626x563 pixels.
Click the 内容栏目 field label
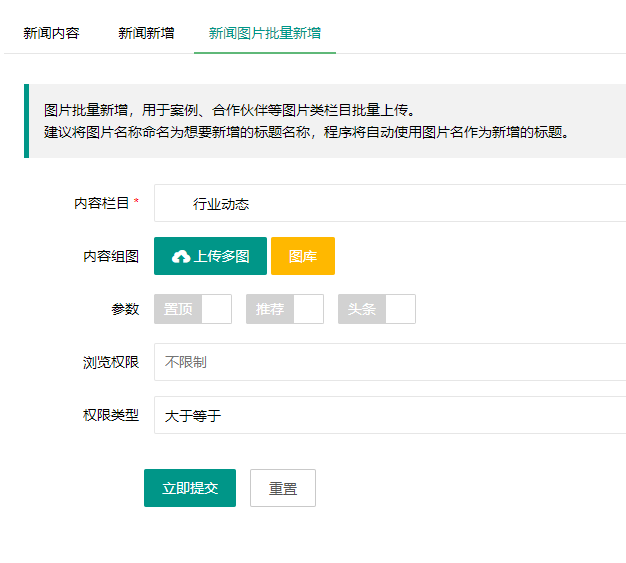102,204
